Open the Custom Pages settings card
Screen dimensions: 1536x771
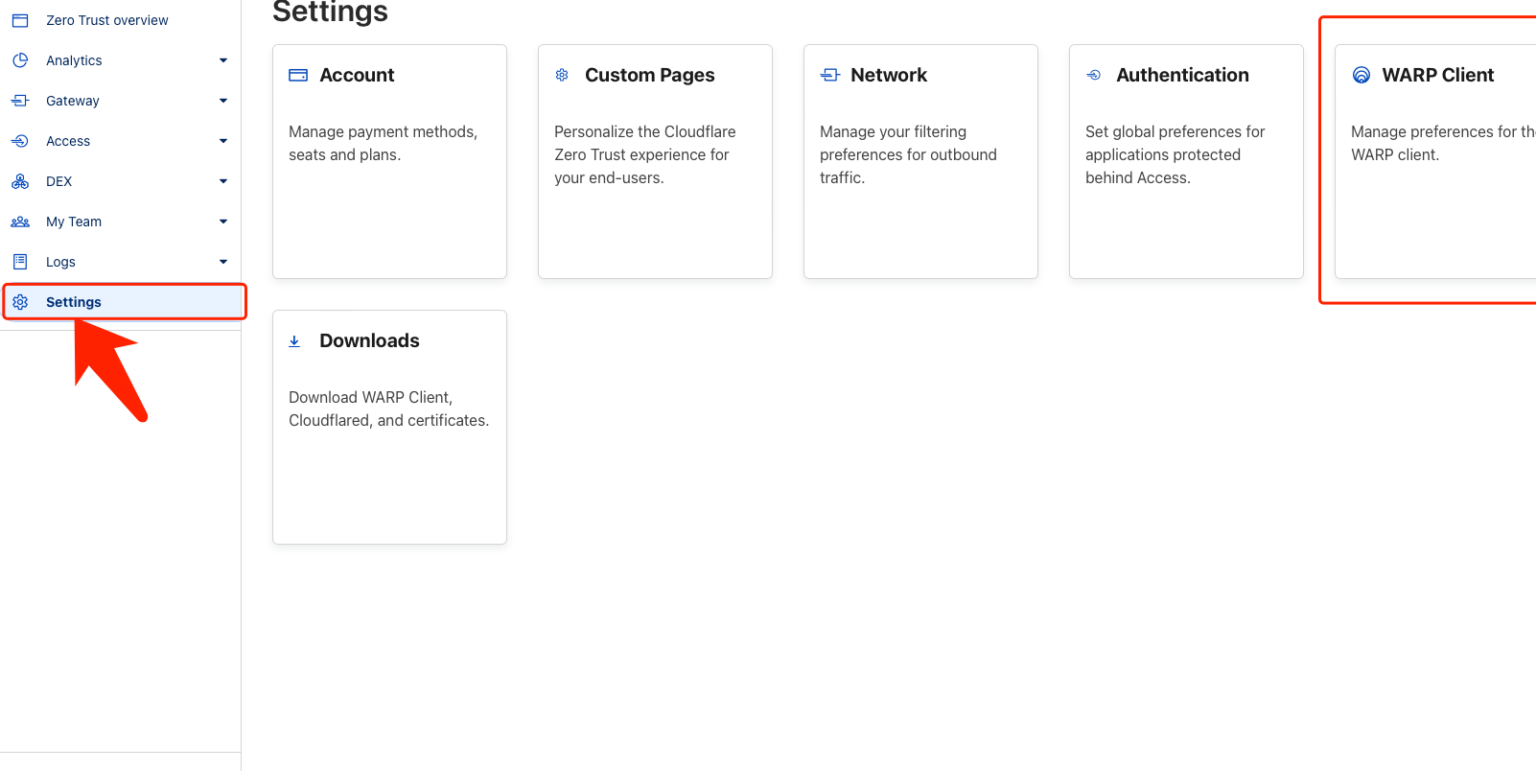[x=655, y=160]
